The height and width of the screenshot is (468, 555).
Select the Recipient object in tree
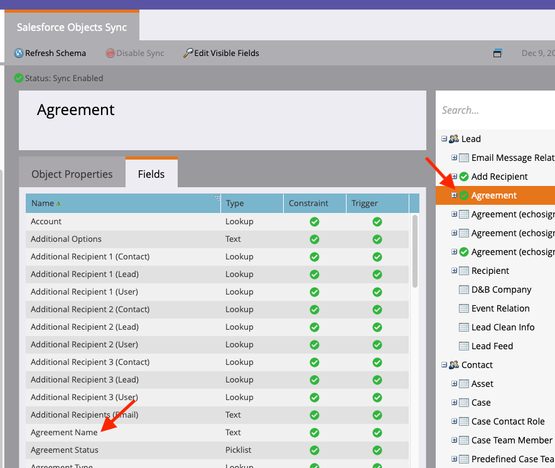[490, 271]
